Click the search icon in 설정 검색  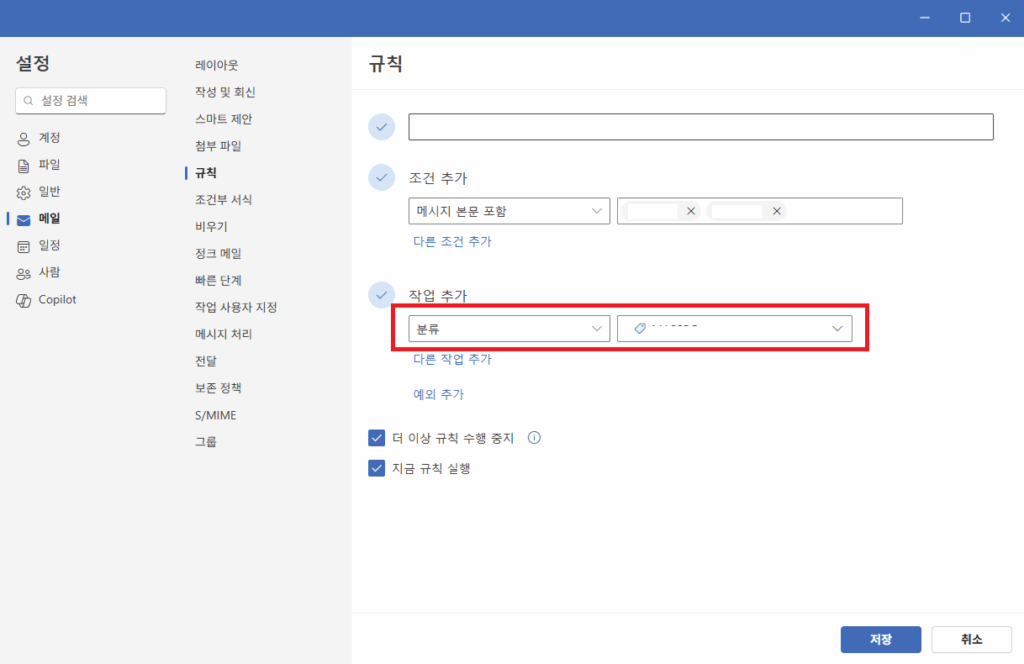pyautogui.click(x=28, y=100)
